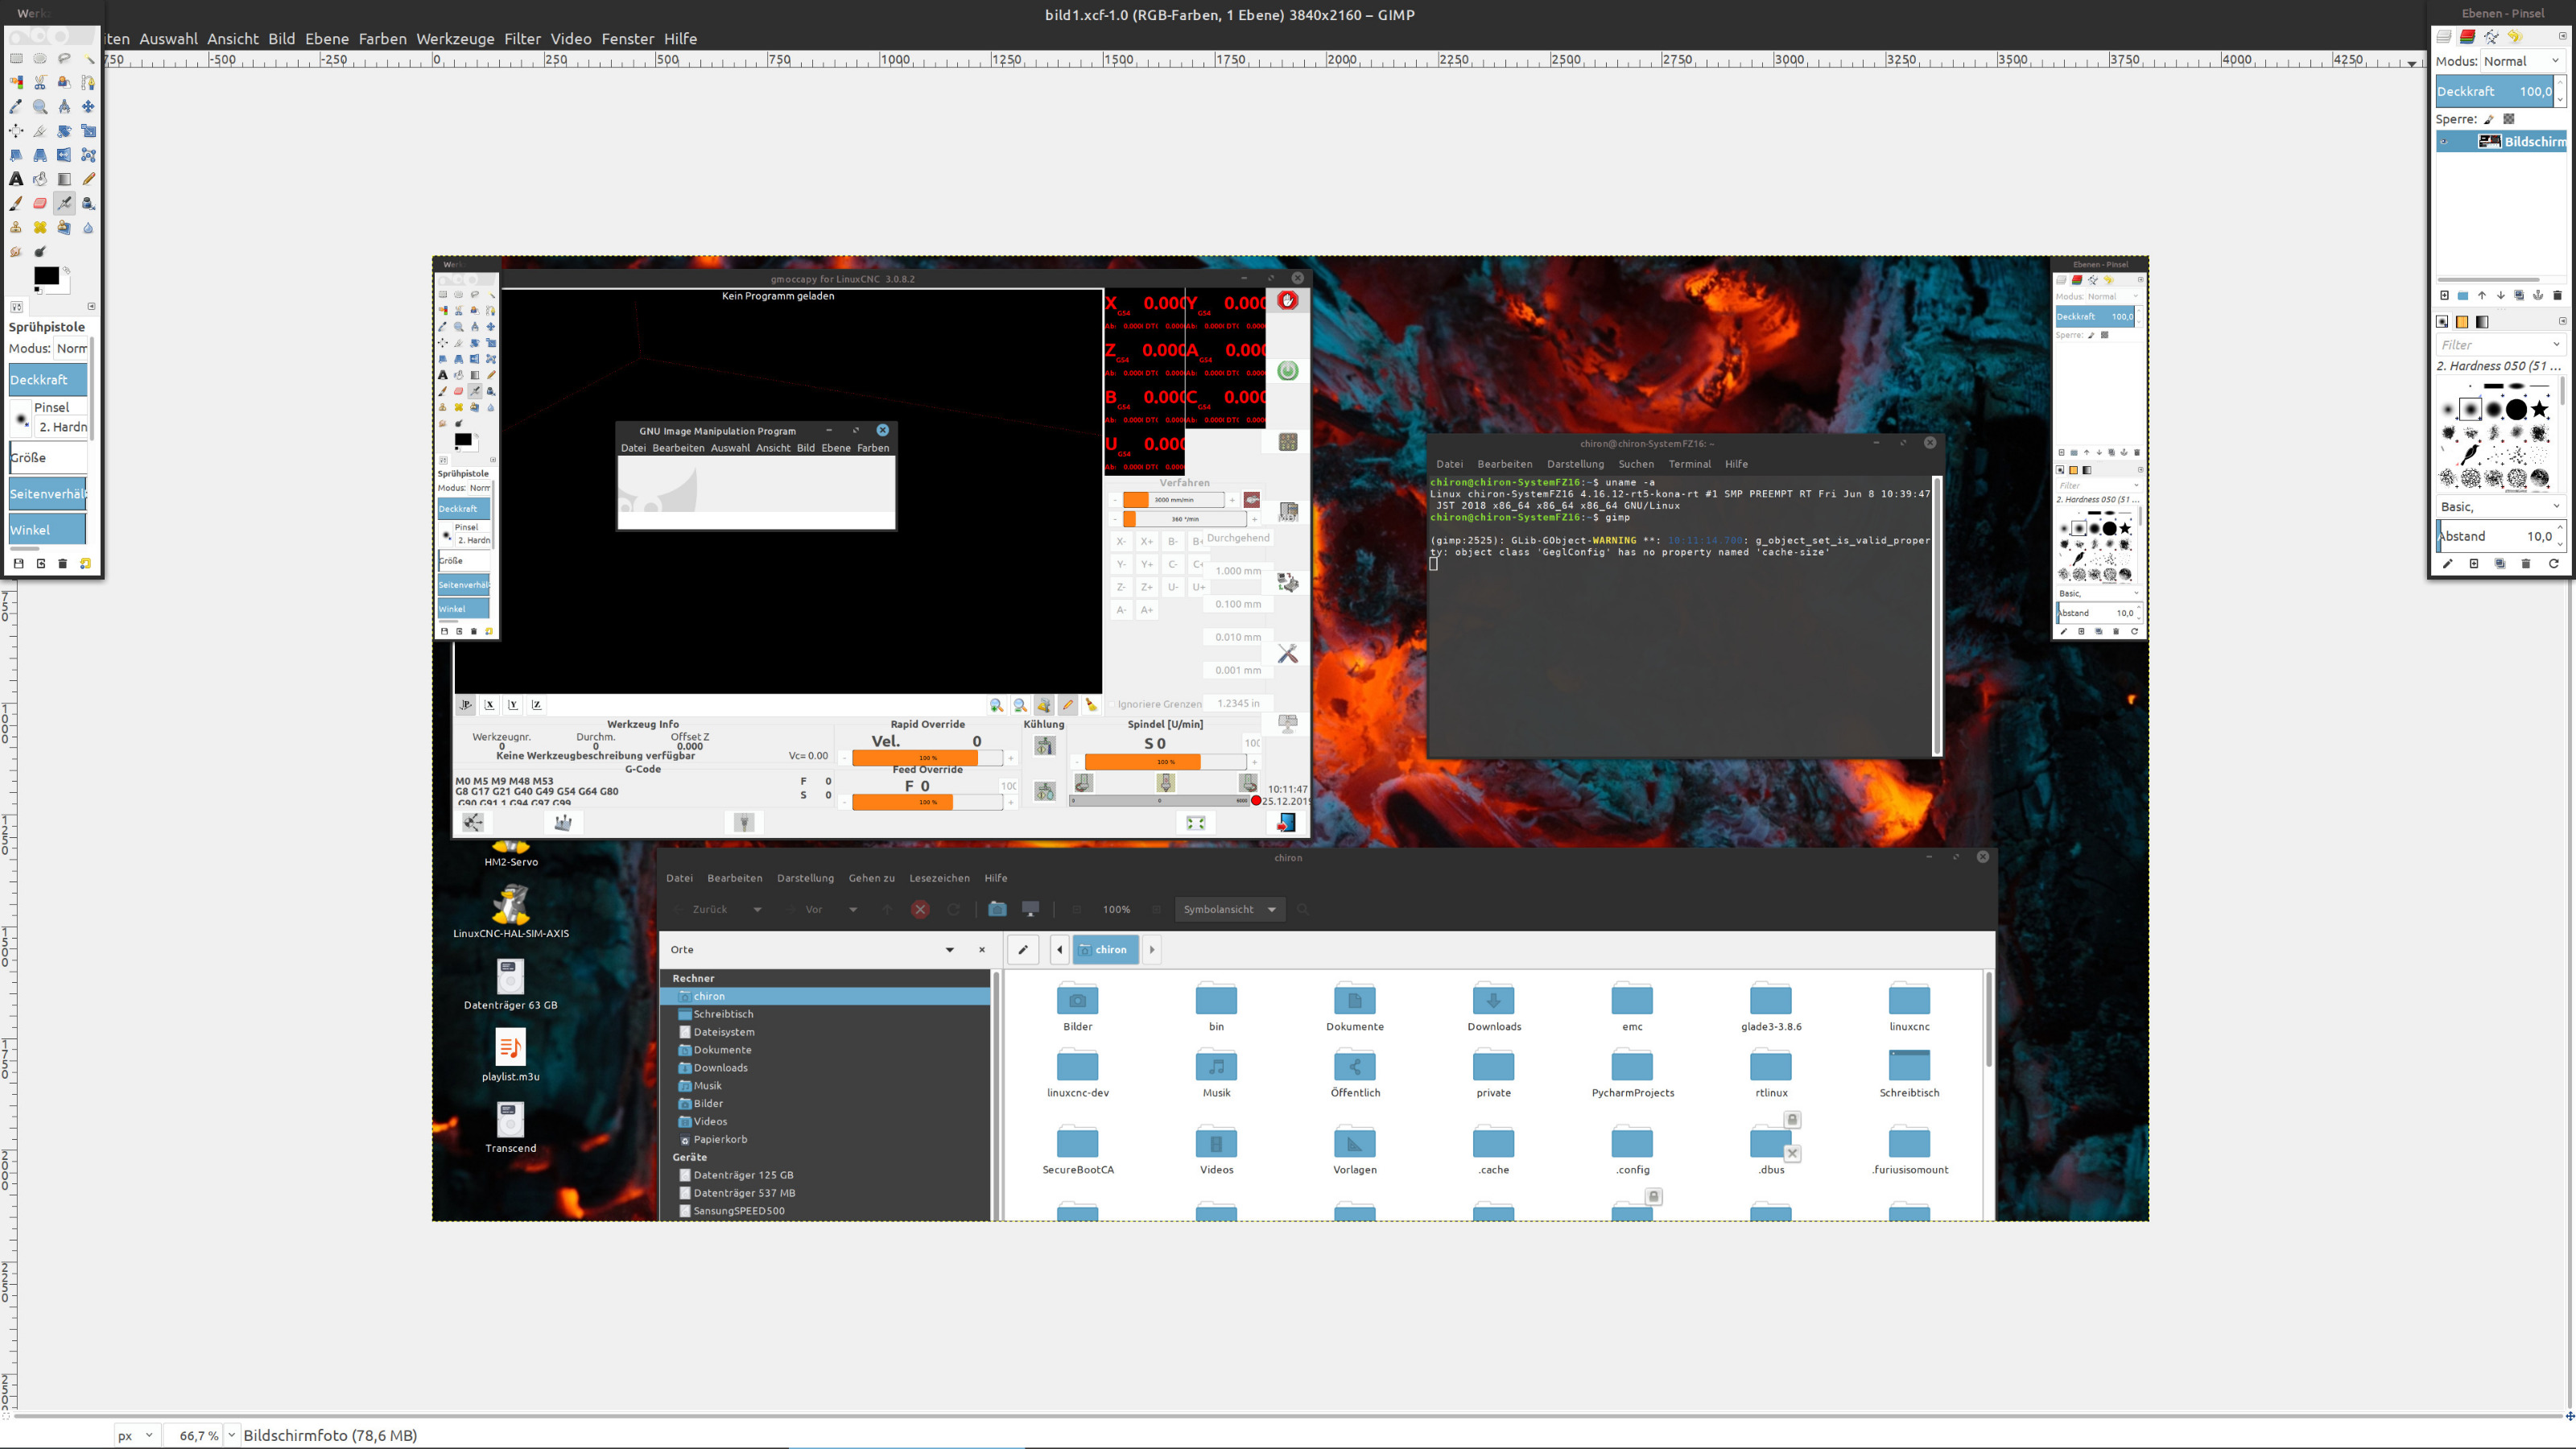Select the Pencil tool
This screenshot has height=1449, width=2576.
tap(88, 179)
